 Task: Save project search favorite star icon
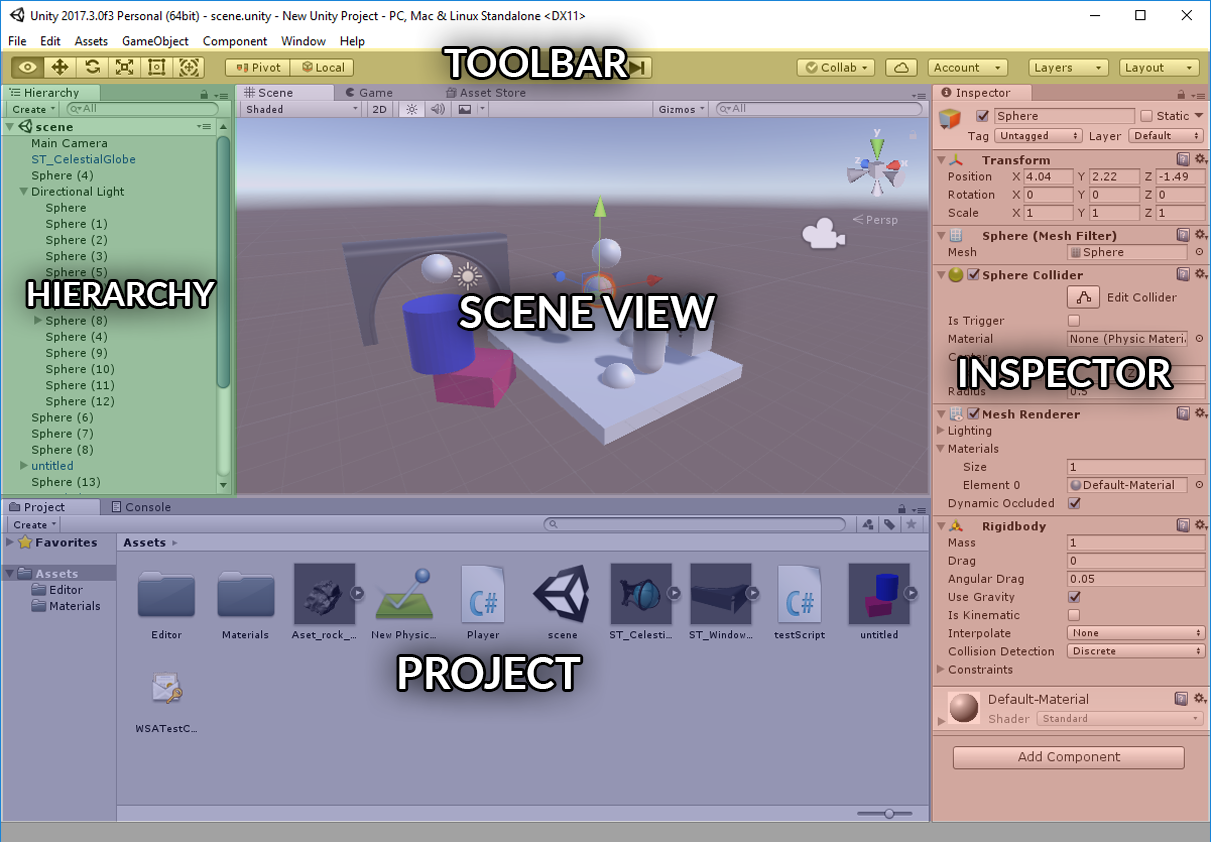911,524
